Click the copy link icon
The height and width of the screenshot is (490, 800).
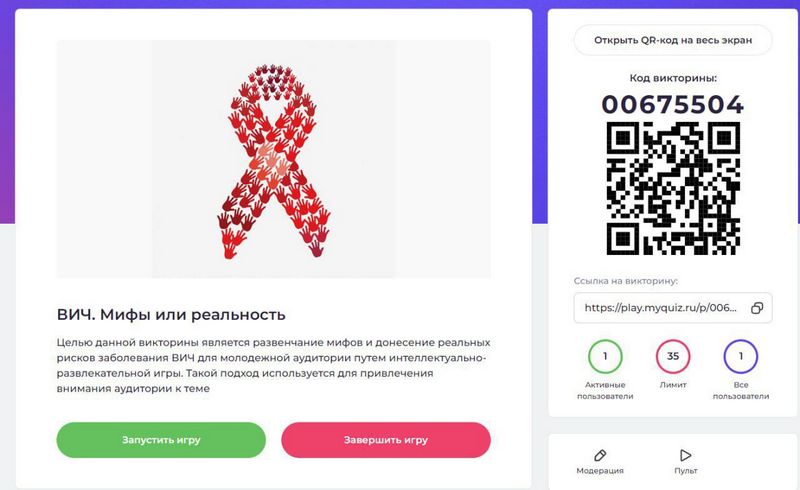click(757, 308)
